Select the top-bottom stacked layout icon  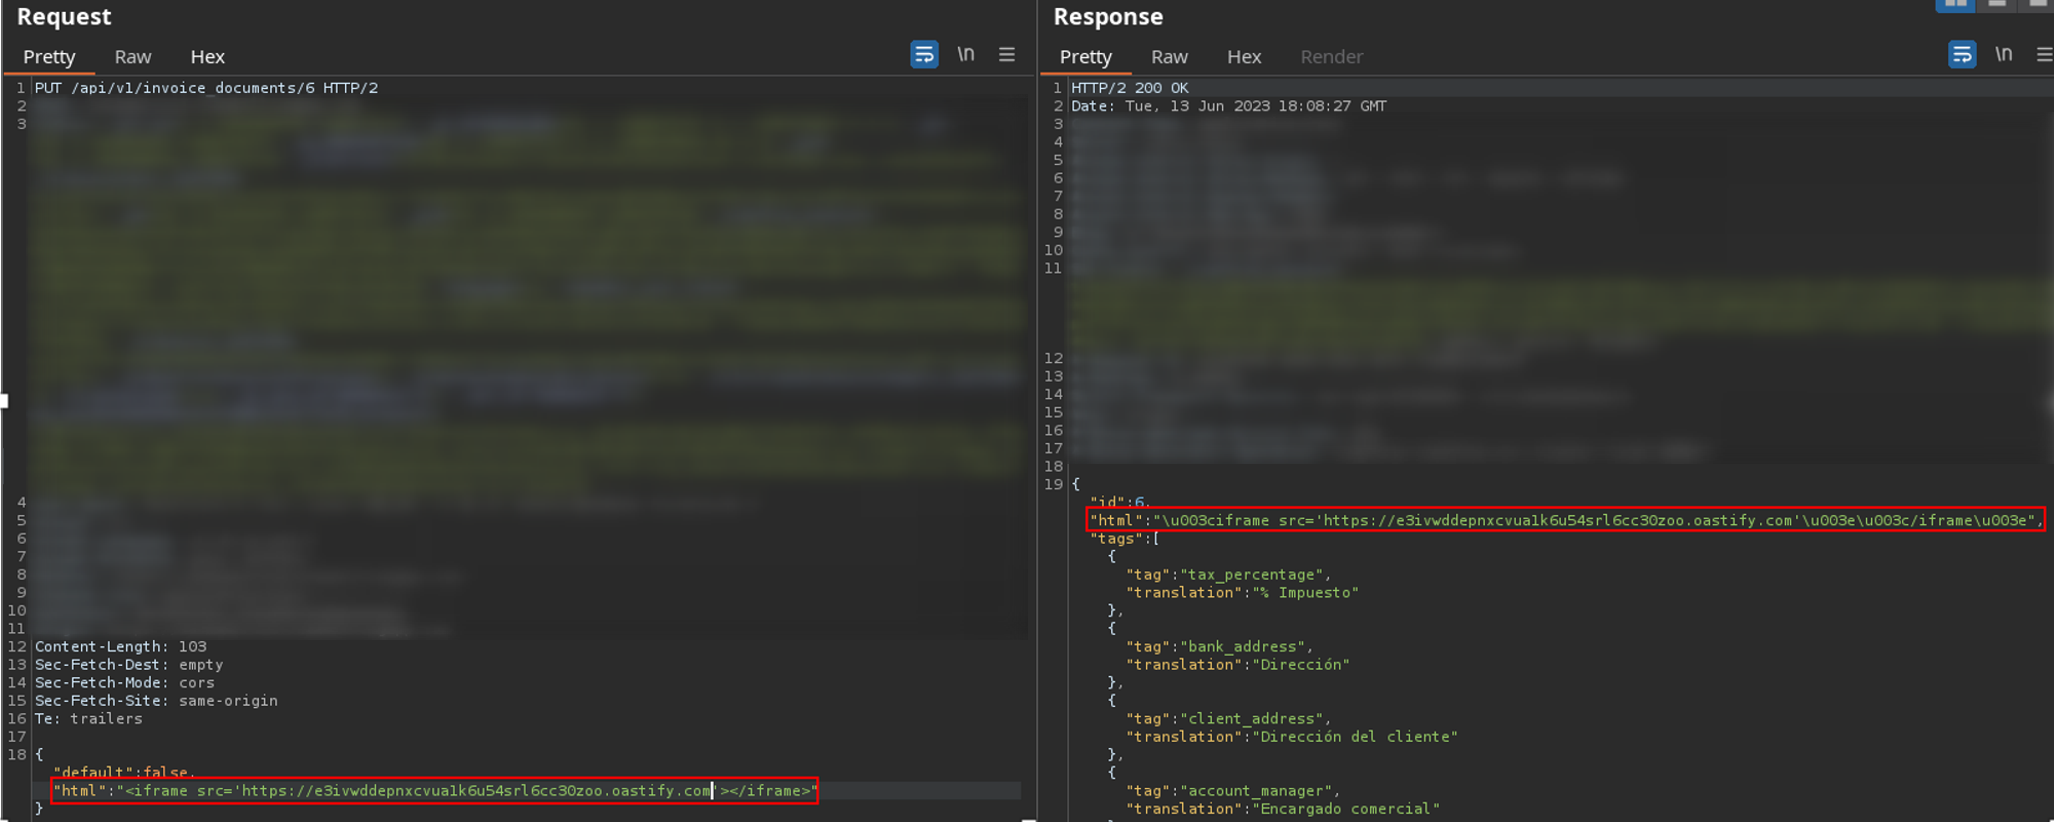tap(1997, 5)
